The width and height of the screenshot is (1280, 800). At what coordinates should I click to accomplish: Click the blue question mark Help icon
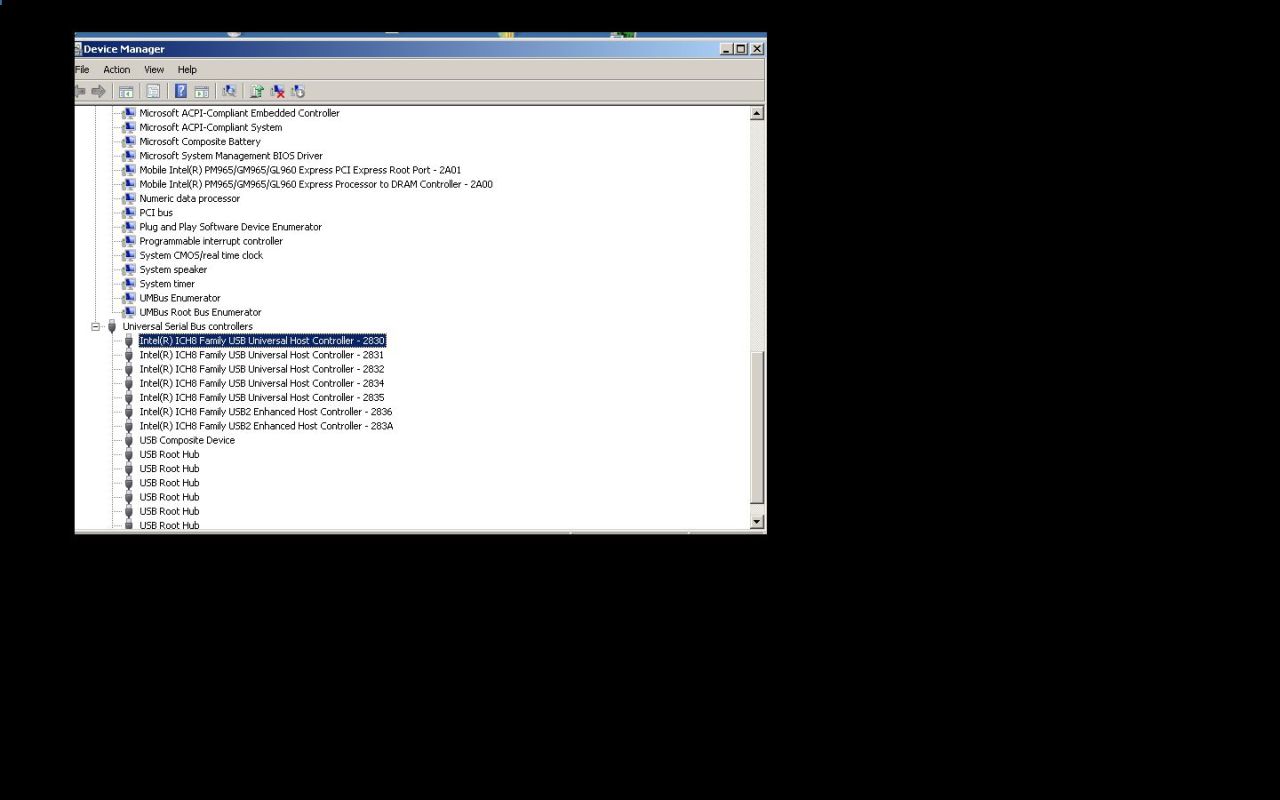tap(181, 91)
